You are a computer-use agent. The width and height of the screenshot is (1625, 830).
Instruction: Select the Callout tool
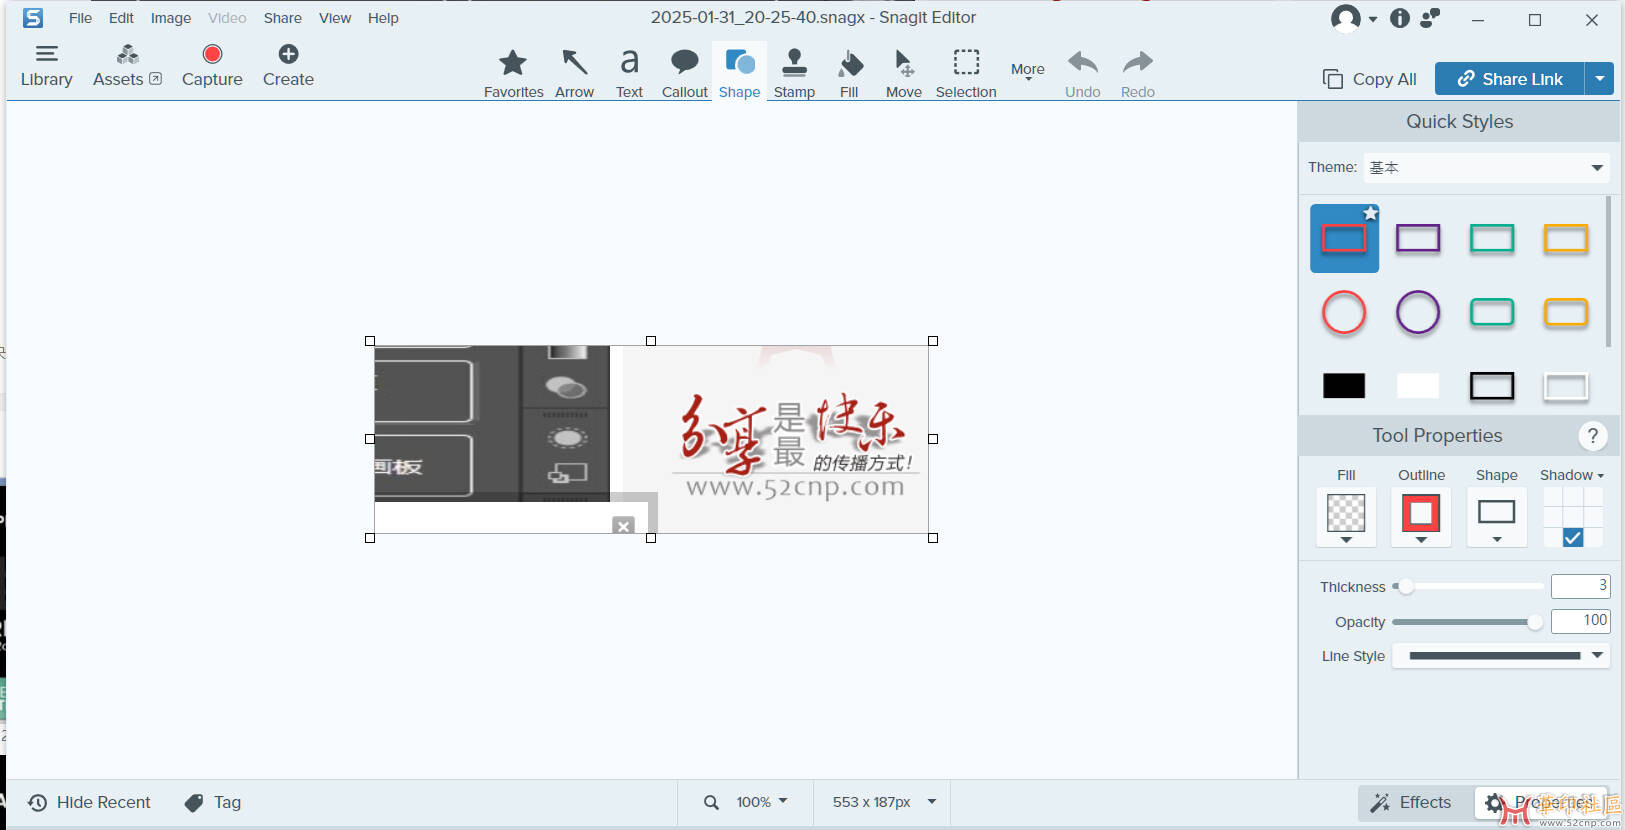pos(684,73)
